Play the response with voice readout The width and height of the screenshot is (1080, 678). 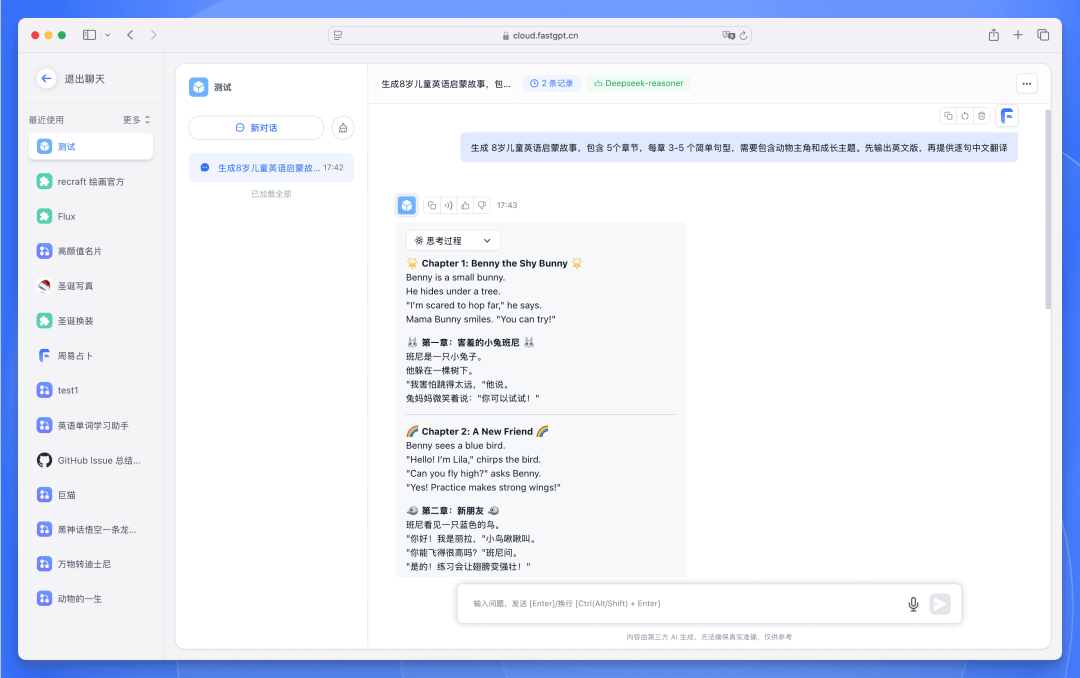pyautogui.click(x=448, y=205)
